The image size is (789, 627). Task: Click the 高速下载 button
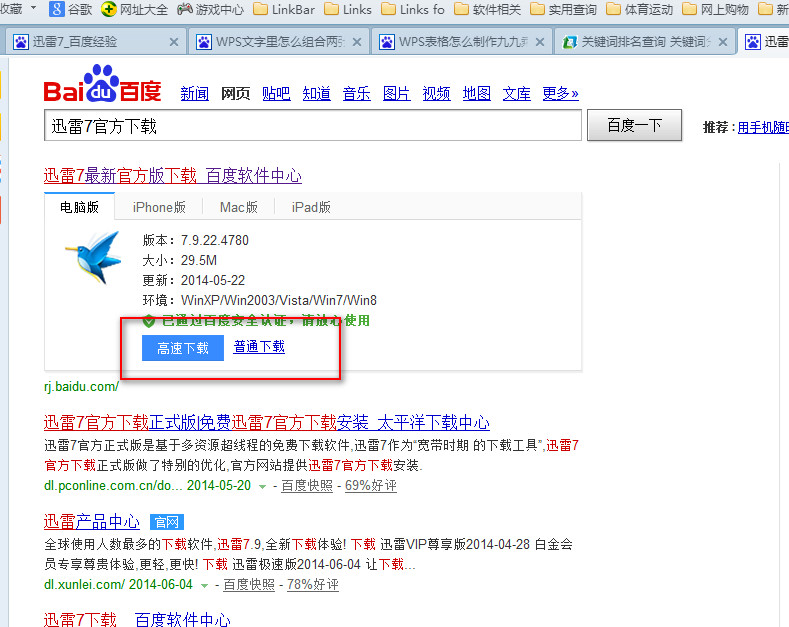(x=183, y=348)
